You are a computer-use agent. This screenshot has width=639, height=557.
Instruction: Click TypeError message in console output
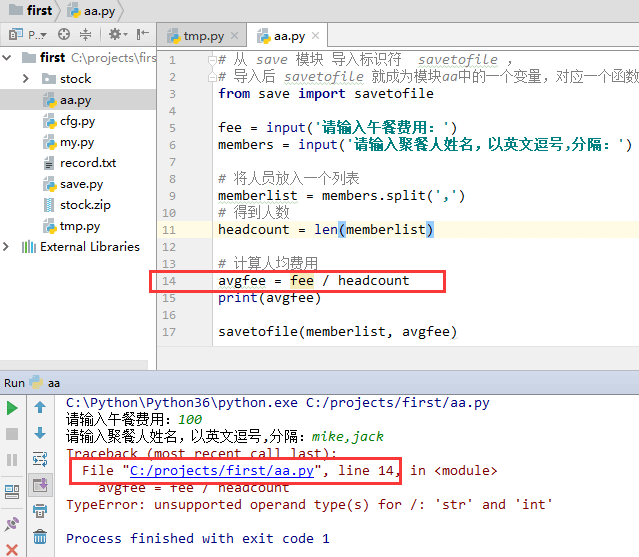(309, 505)
